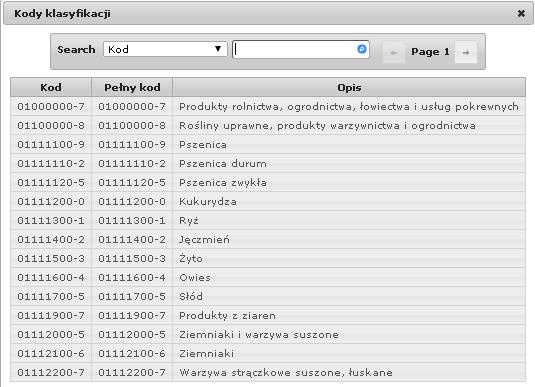Select the Żyto entry
Image resolution: width=535 pixels, height=387 pixels.
268,258
